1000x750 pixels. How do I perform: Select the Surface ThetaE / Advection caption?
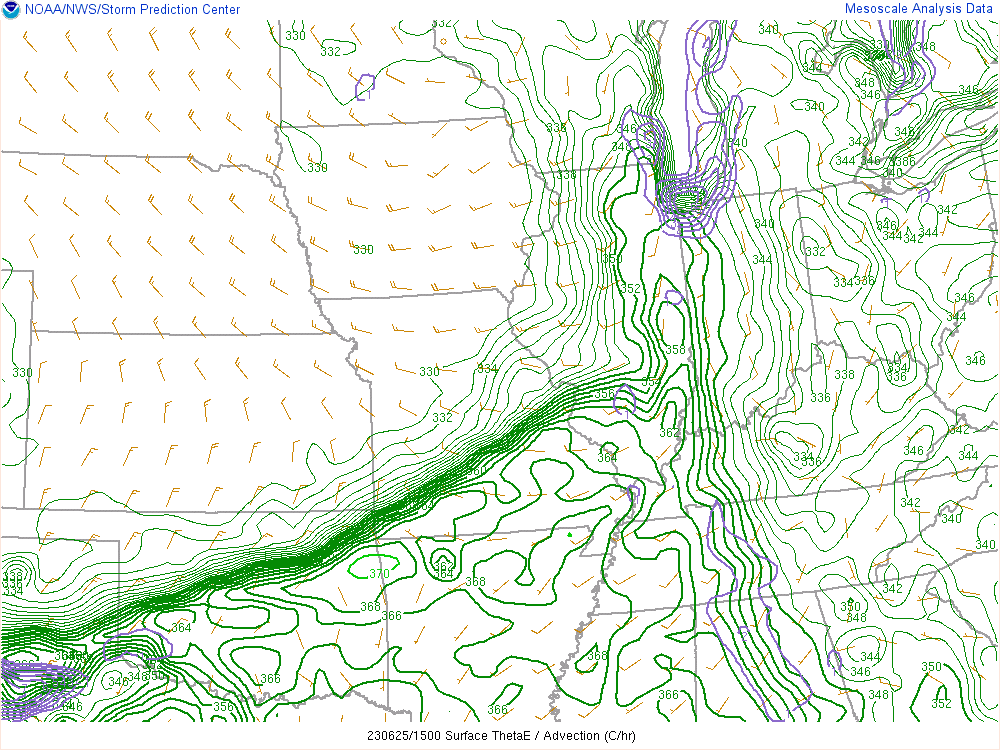500,735
